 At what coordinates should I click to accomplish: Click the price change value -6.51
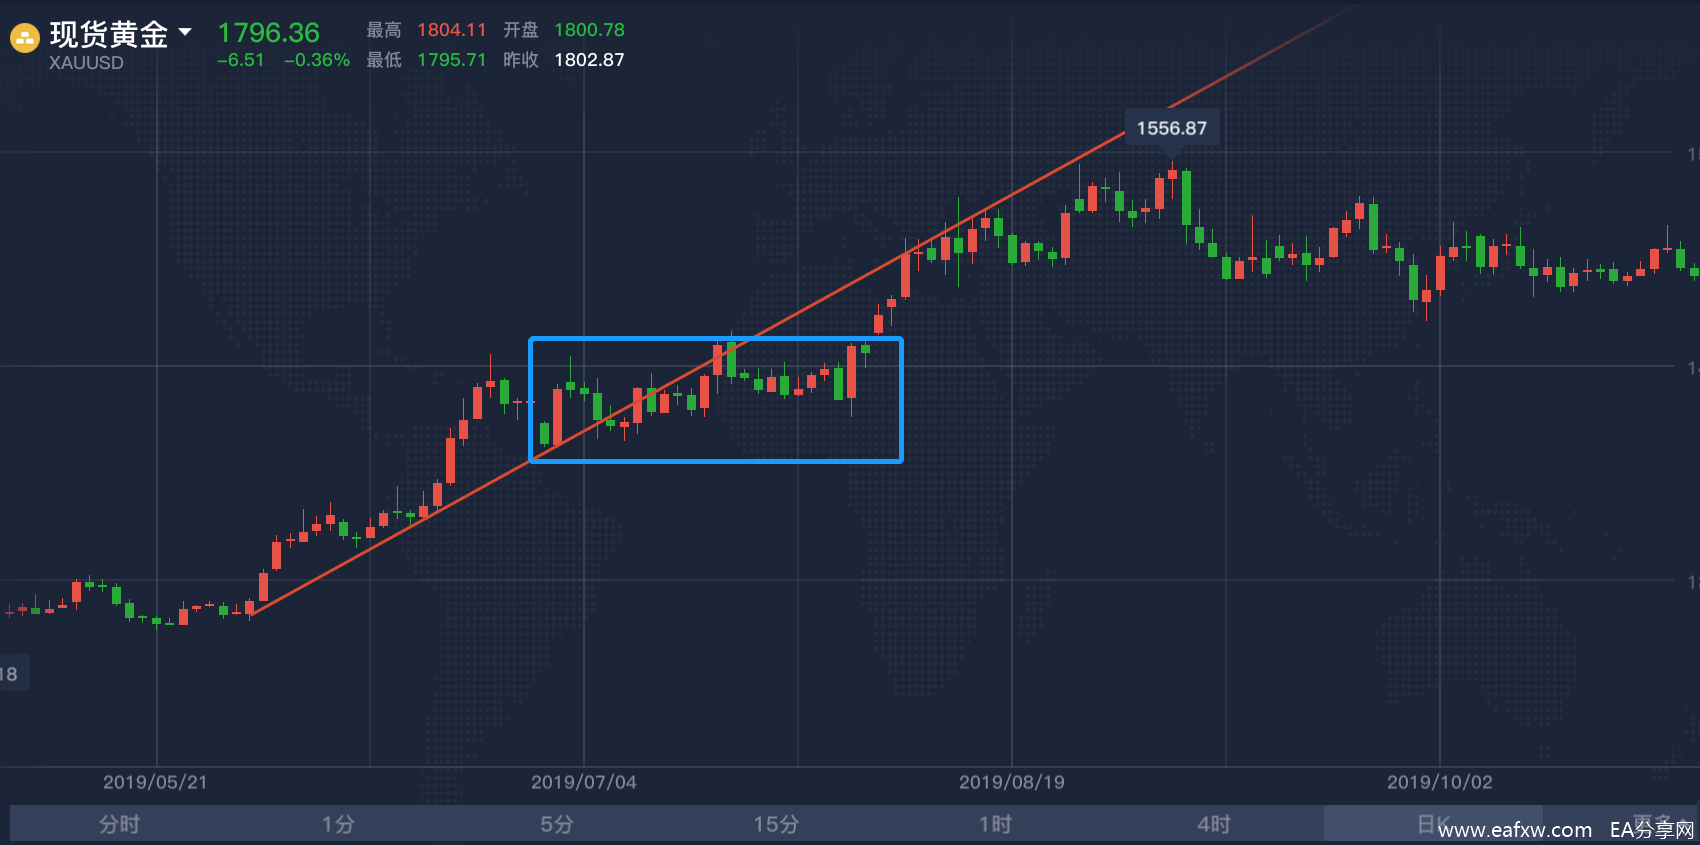(x=241, y=60)
